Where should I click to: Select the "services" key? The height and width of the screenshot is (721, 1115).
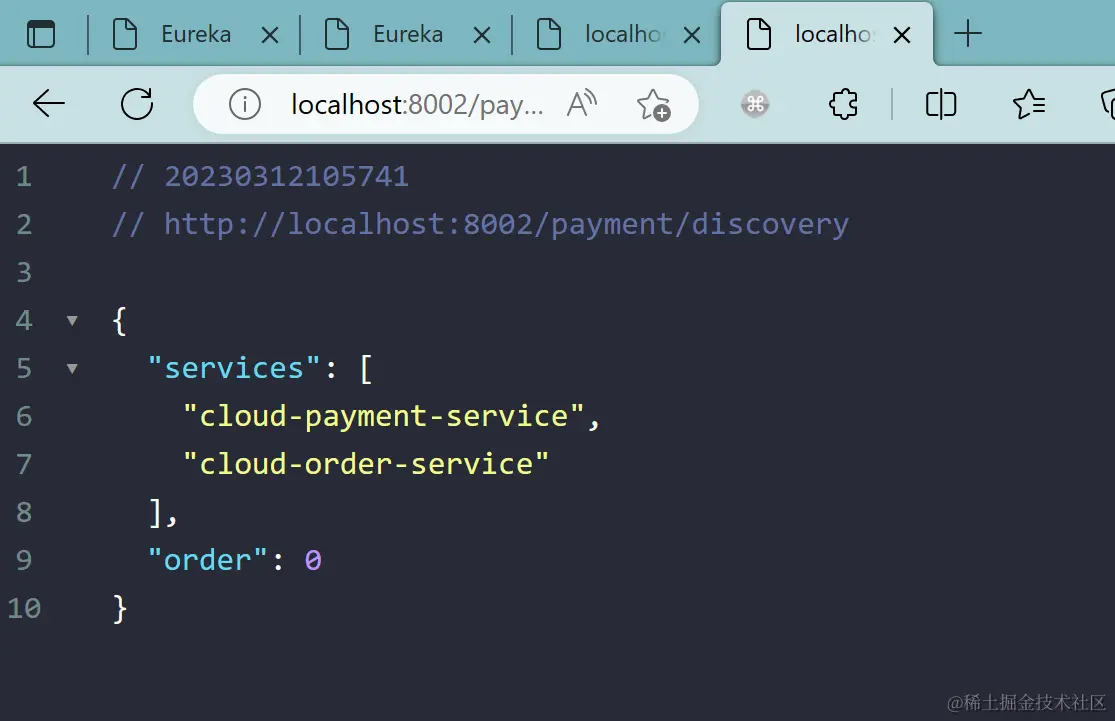tap(234, 368)
